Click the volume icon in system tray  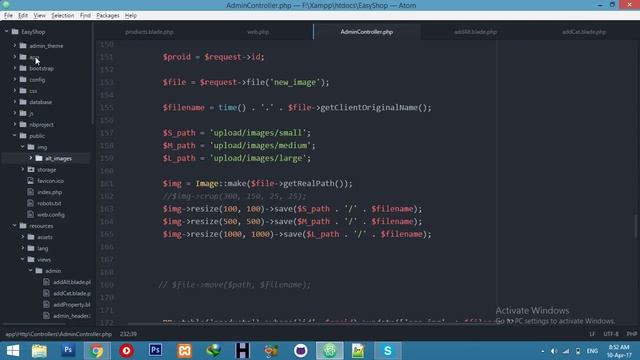click(x=554, y=351)
